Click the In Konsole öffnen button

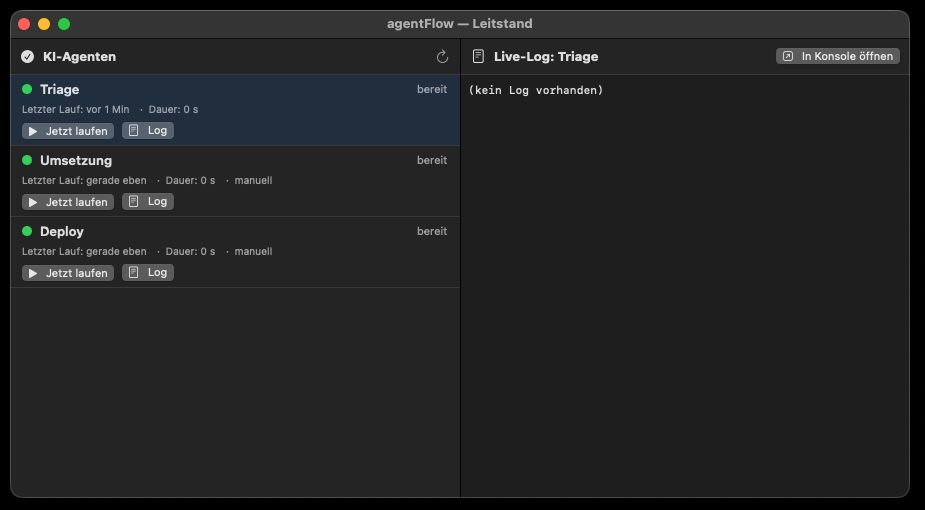838,56
